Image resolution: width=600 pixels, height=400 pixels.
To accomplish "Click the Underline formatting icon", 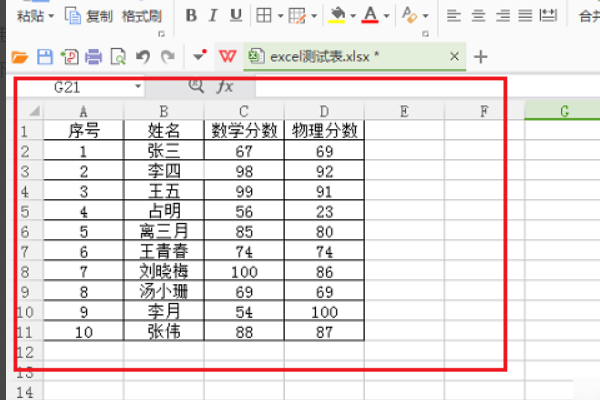I will click(x=236, y=16).
